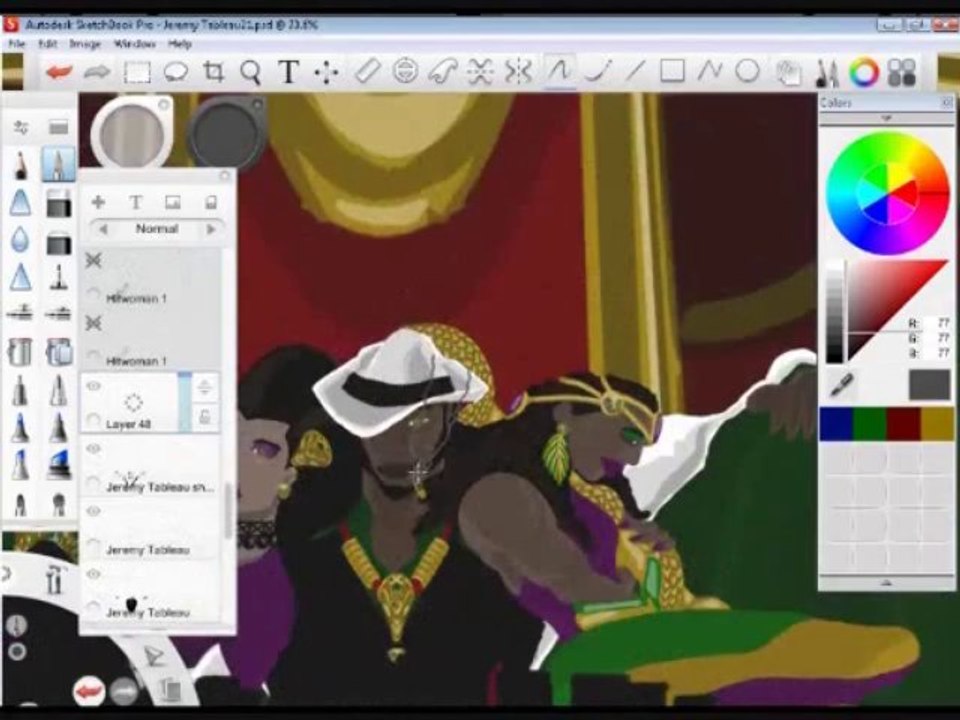The height and width of the screenshot is (720, 960).
Task: Open the File menu
Action: click(x=17, y=44)
